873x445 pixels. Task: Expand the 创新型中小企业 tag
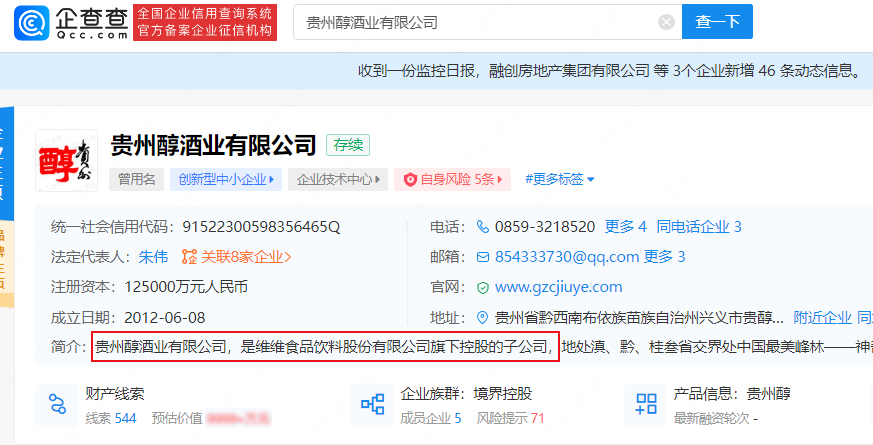pyautogui.click(x=225, y=180)
